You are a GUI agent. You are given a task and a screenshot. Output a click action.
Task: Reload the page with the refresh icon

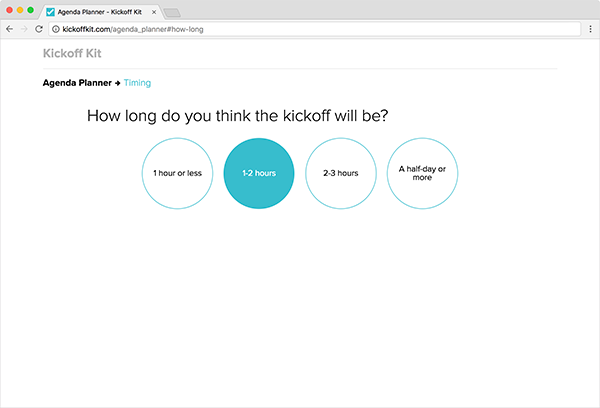point(39,29)
